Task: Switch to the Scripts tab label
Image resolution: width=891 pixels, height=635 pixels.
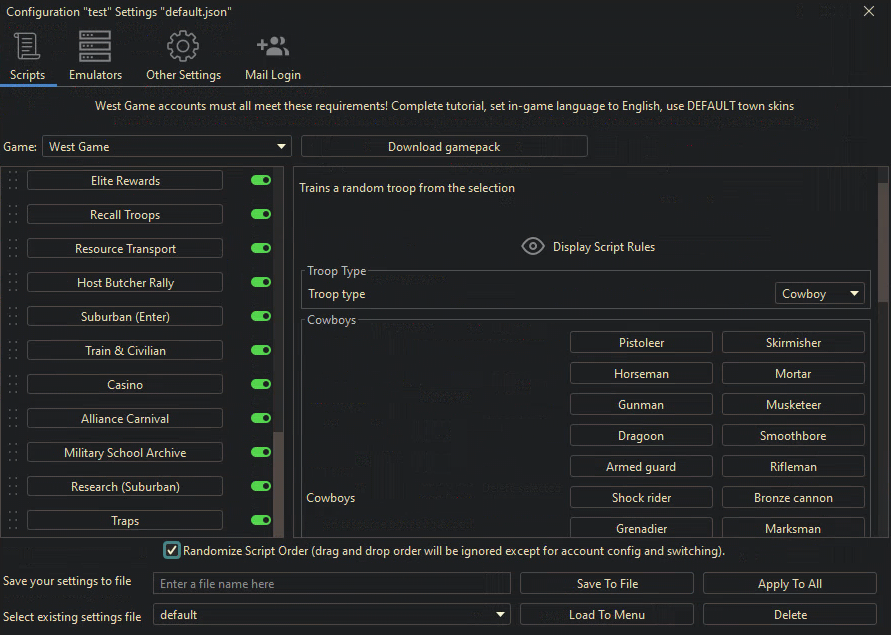Action: tap(27, 75)
